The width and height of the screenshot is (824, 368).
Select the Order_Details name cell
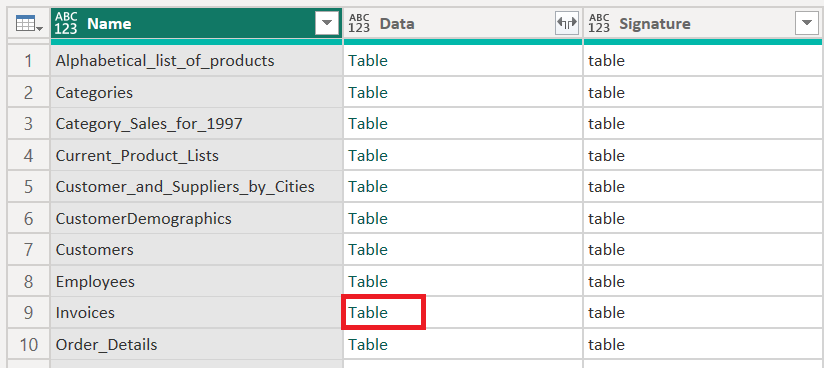197,344
